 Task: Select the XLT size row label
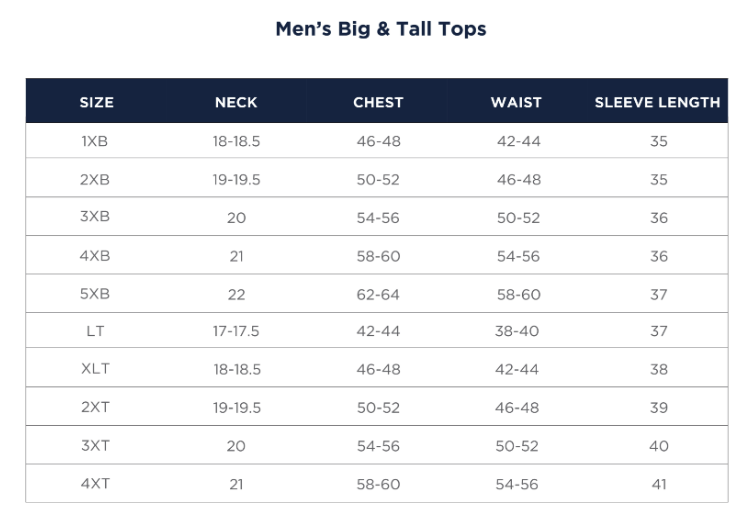(95, 369)
